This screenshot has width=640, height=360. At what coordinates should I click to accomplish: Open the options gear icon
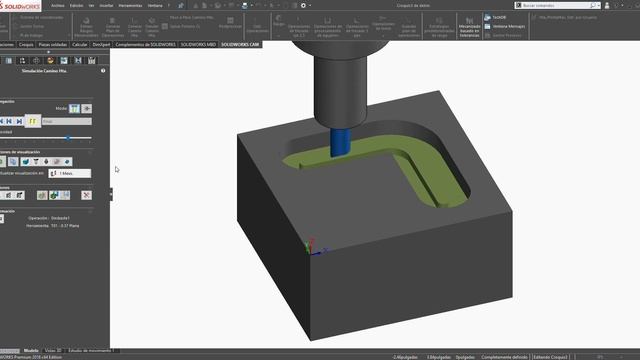click(303, 6)
